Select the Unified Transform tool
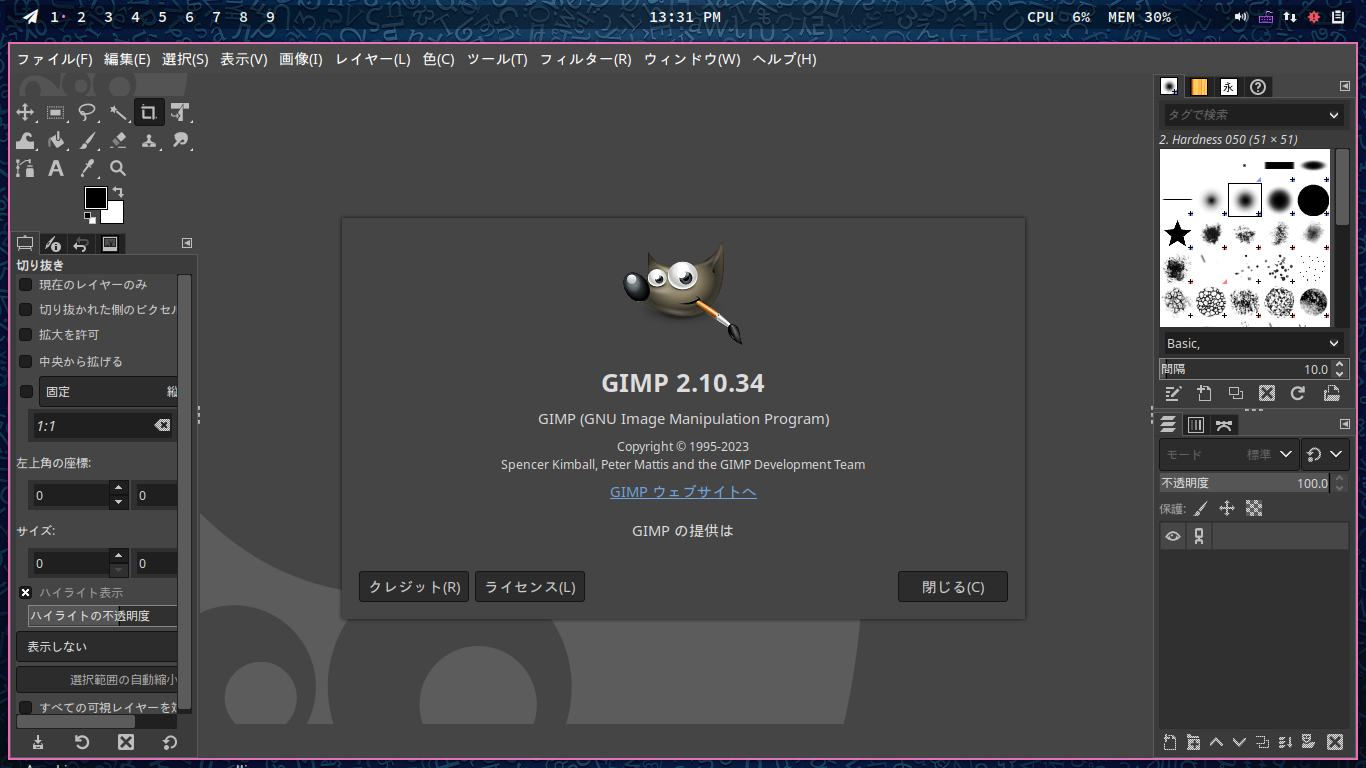This screenshot has height=768, width=1366. coord(180,113)
